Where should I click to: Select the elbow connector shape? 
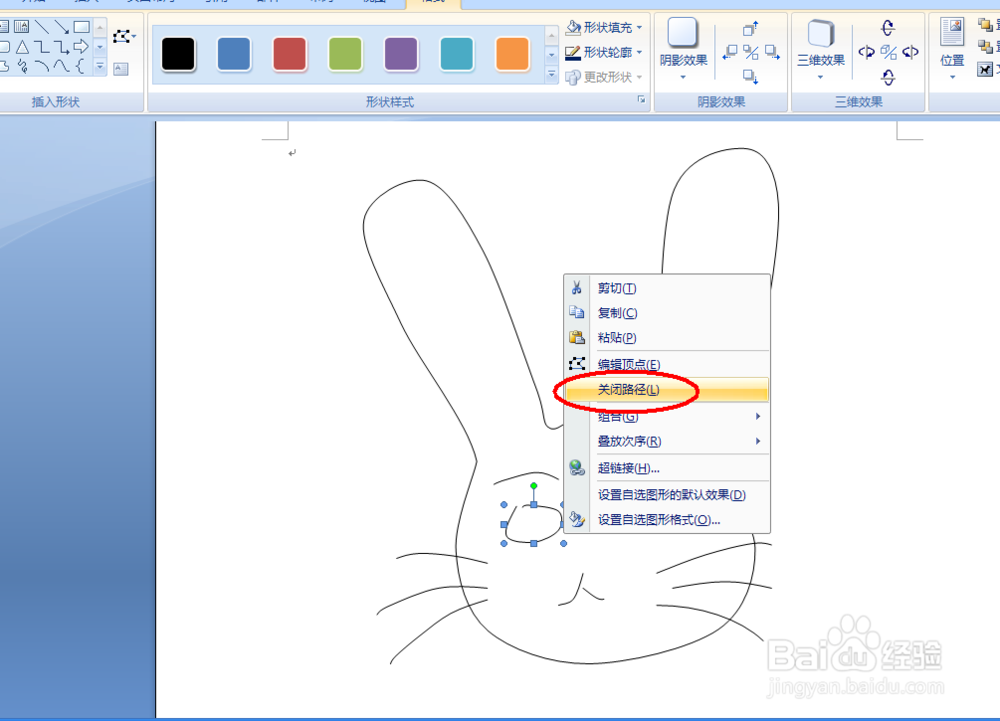tap(42, 47)
